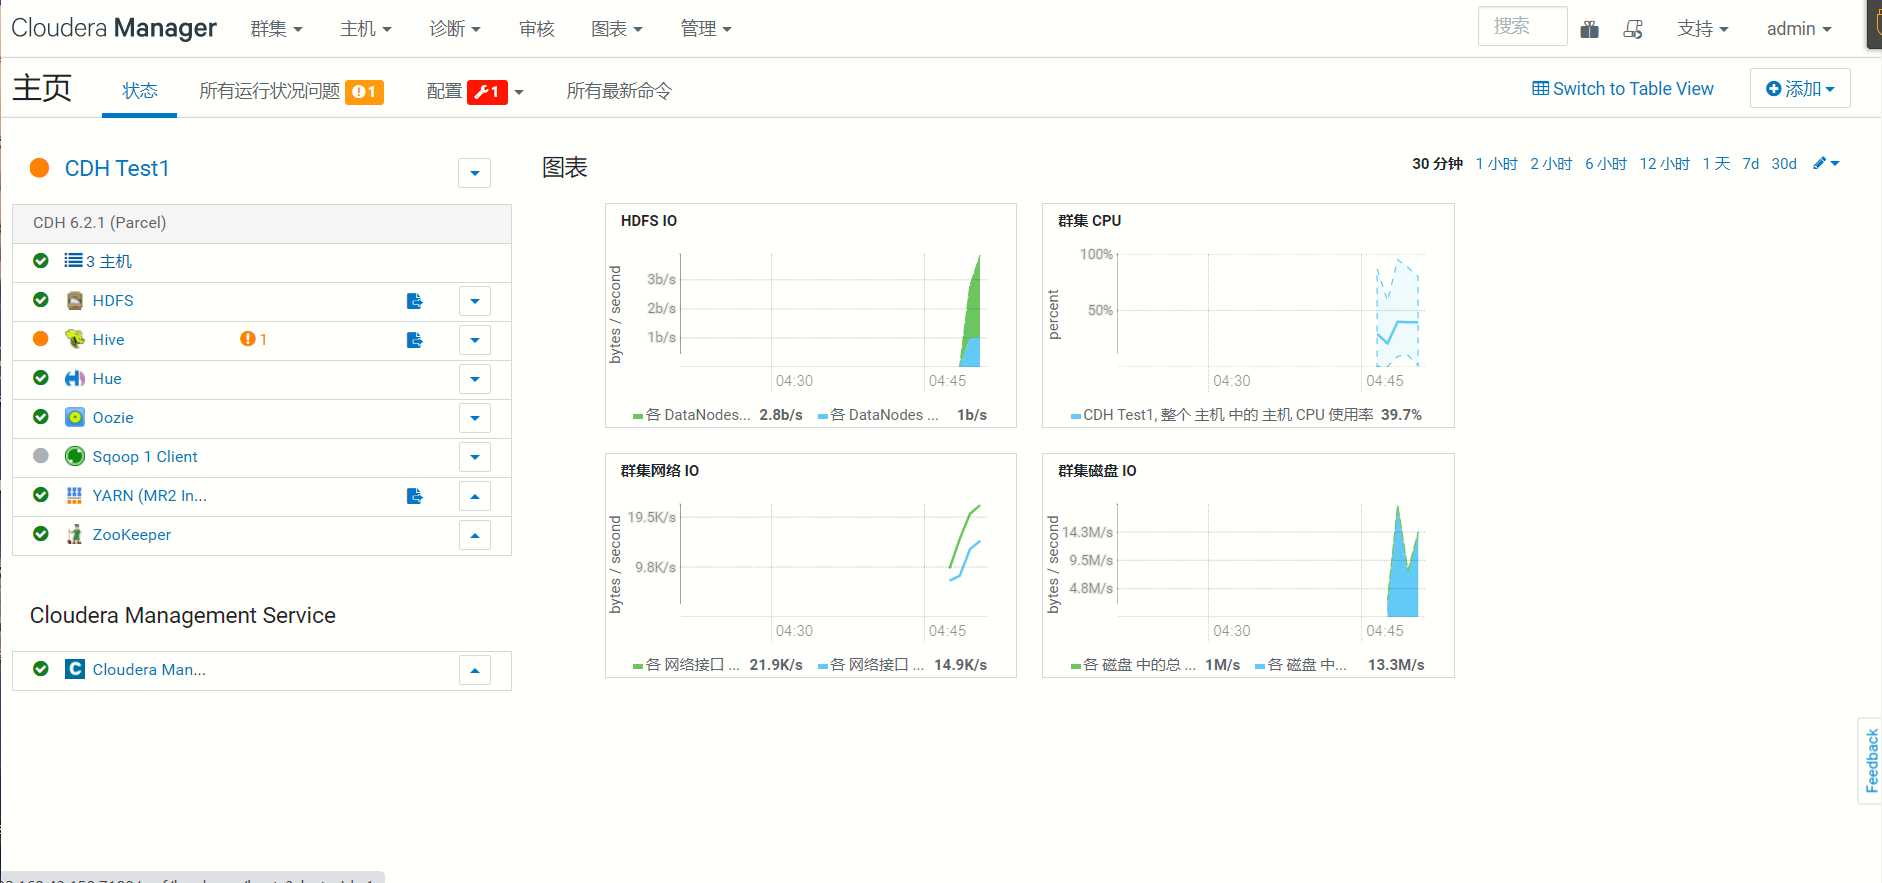This screenshot has height=883, width=1882.
Task: Set chart range to 7d
Action: coord(1750,163)
